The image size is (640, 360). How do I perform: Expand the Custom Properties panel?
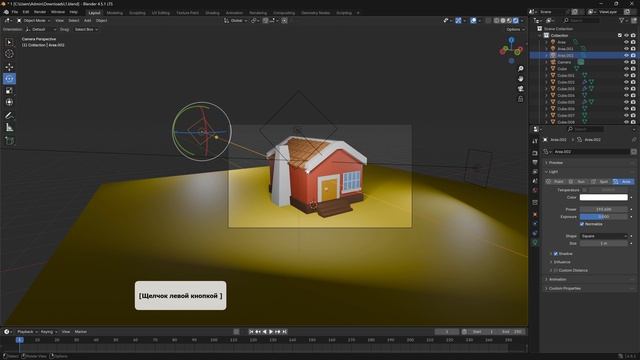(590, 289)
